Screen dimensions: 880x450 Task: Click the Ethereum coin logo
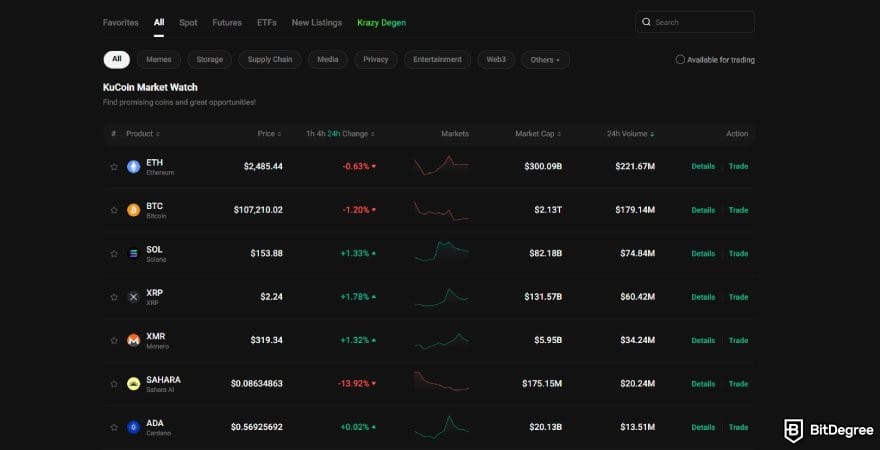[134, 167]
